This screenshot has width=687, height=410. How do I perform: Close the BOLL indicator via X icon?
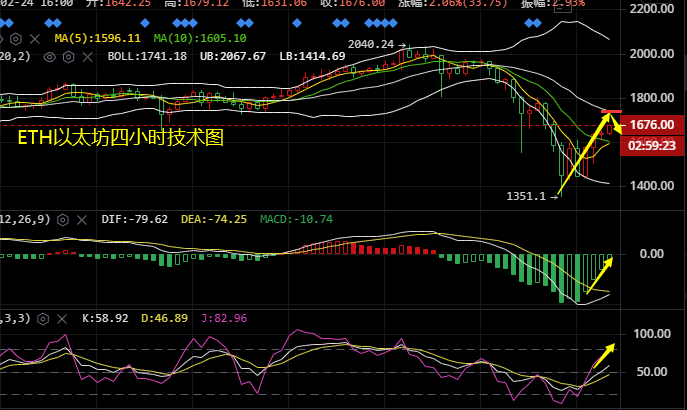tap(88, 57)
